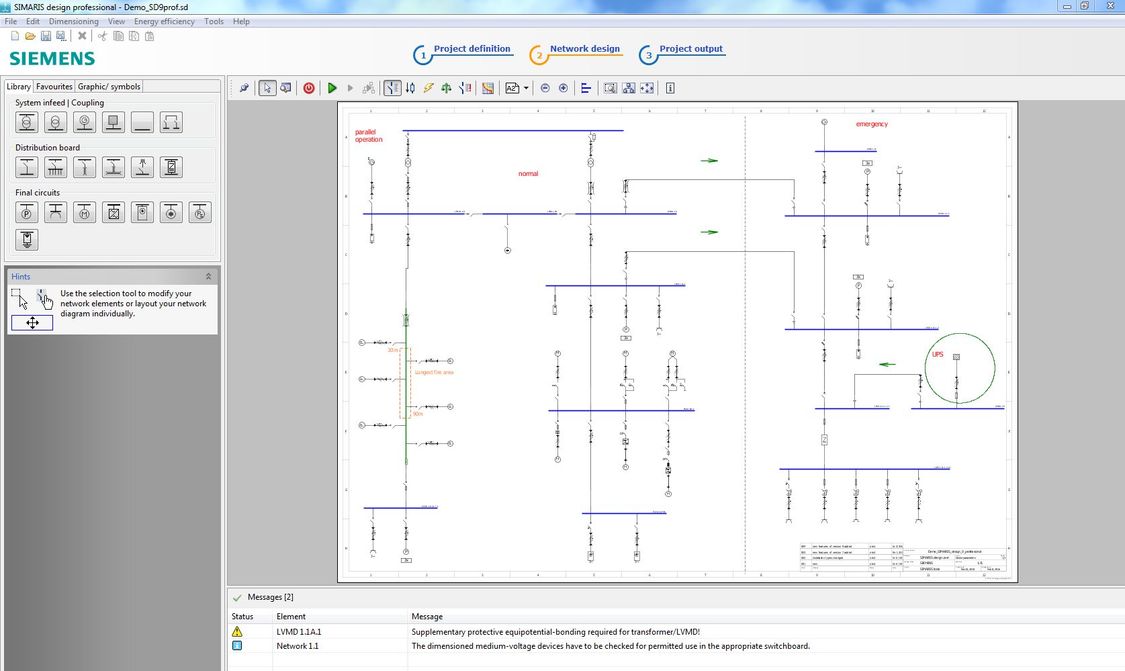Open the View menu
The image size is (1125, 671).
coord(116,22)
